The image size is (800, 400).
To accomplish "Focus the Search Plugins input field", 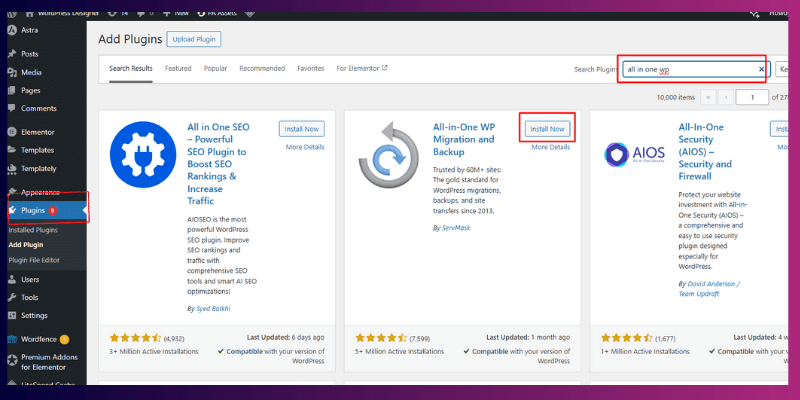I will pos(696,69).
